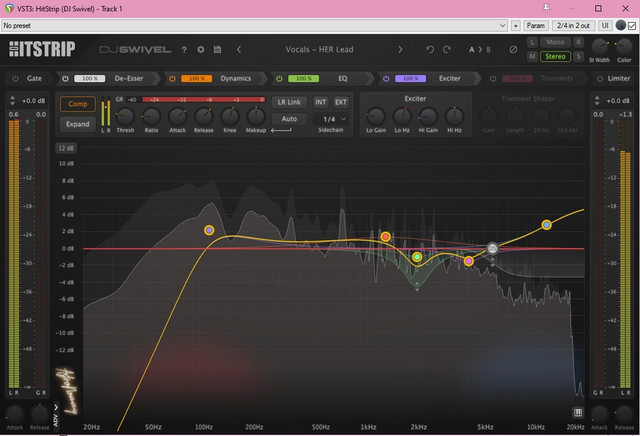Screen dimensions: 640x436
Task: Click the makeup link arrow icon
Action: (281, 130)
